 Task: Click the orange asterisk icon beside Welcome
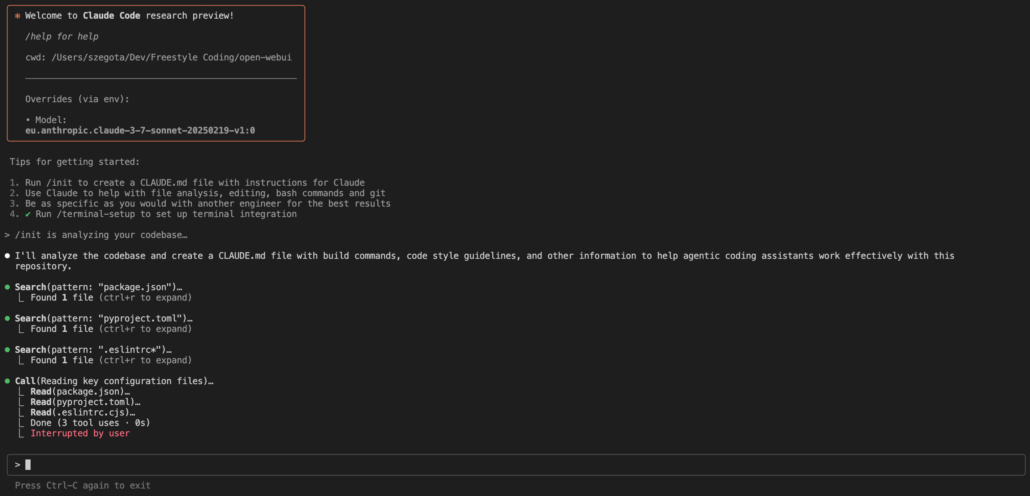click(x=18, y=17)
